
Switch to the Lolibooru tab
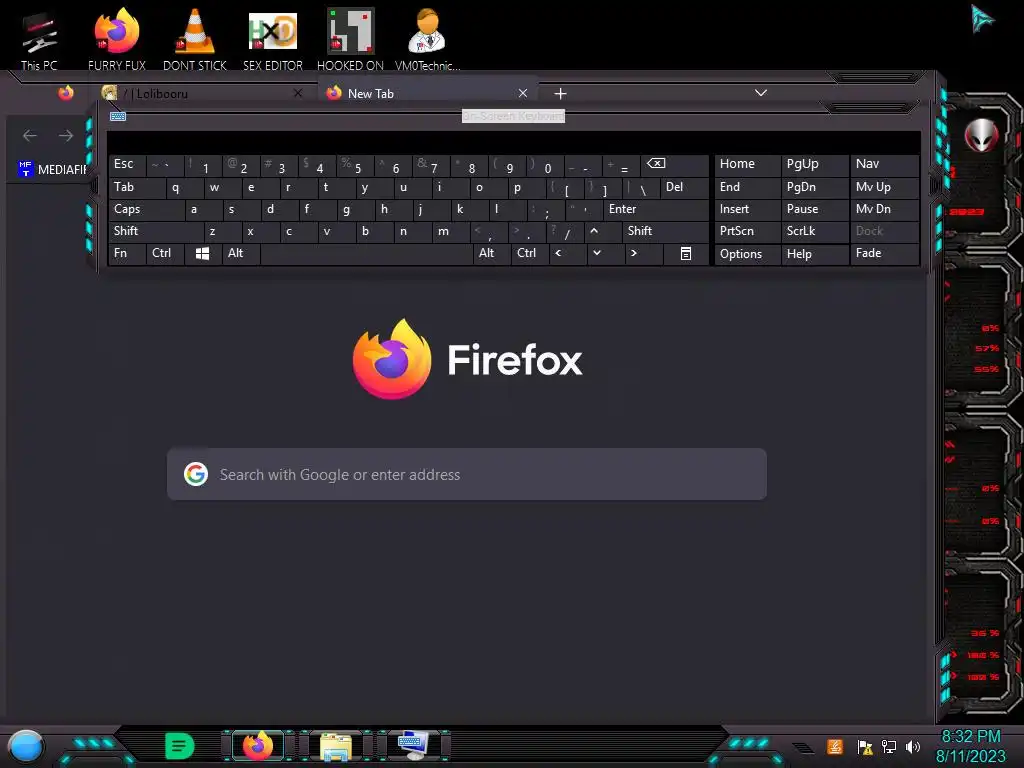[202, 93]
